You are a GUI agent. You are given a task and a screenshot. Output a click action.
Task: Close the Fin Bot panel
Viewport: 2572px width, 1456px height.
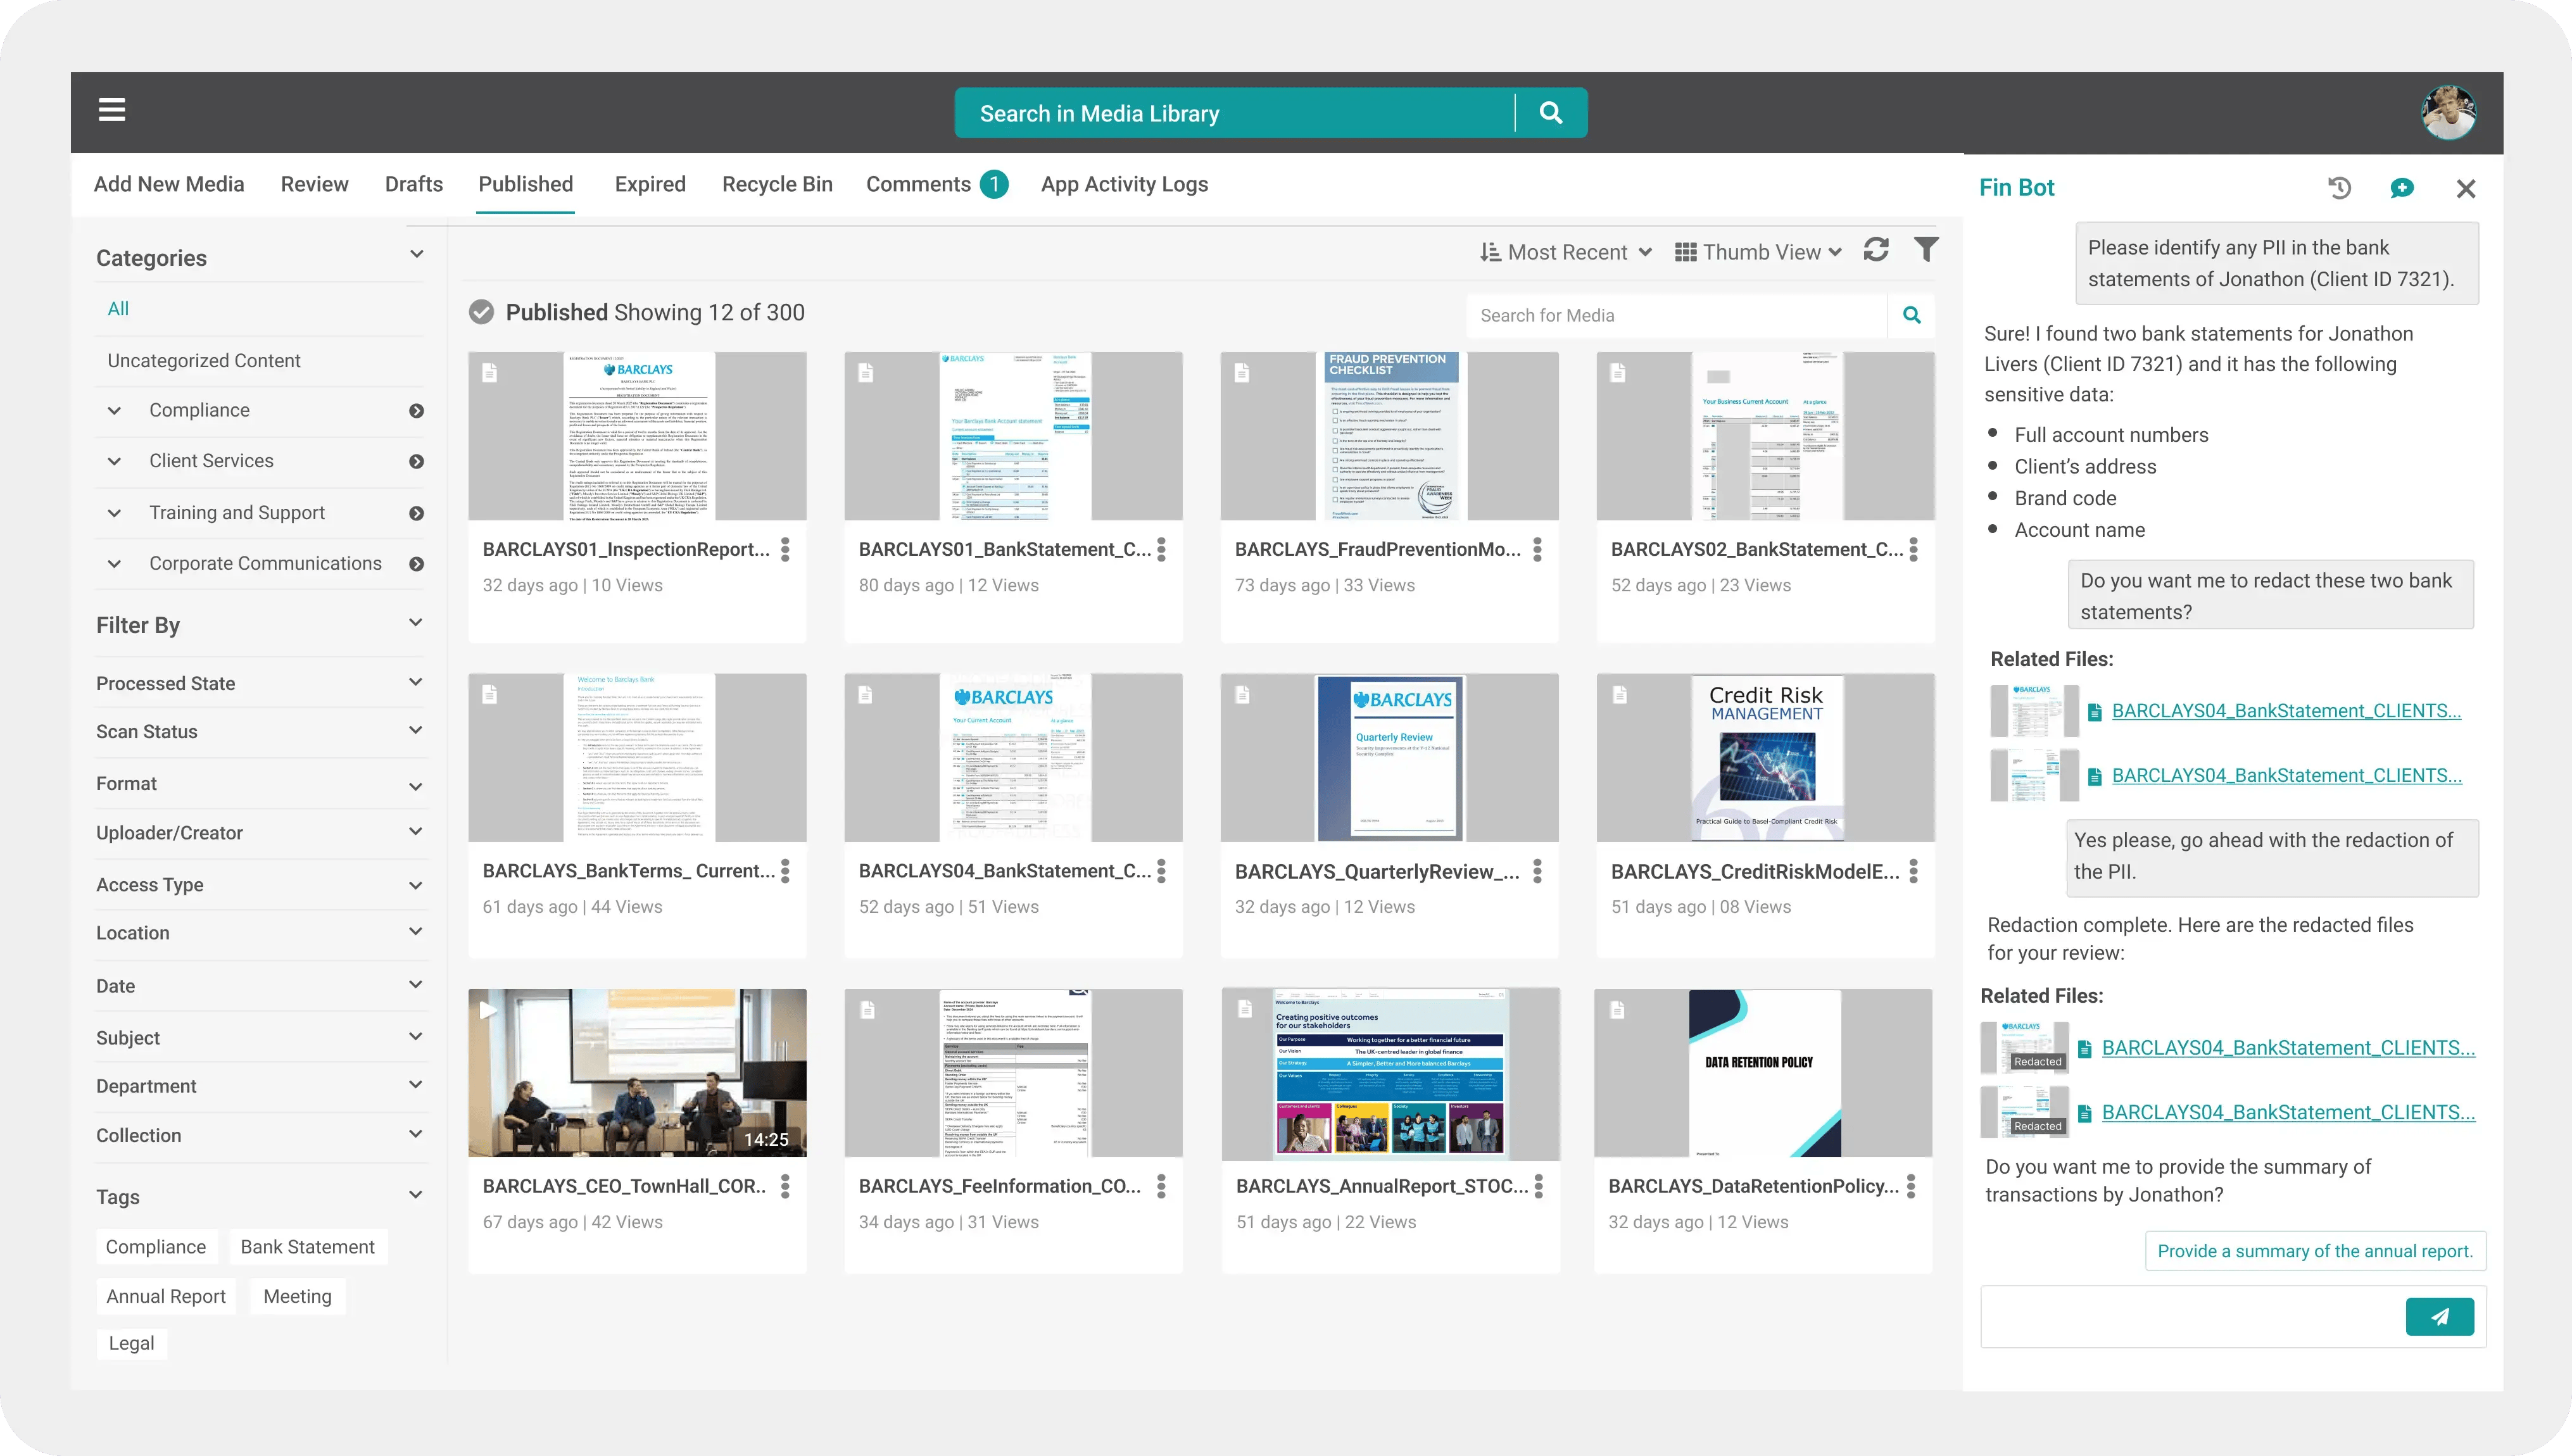point(2466,188)
